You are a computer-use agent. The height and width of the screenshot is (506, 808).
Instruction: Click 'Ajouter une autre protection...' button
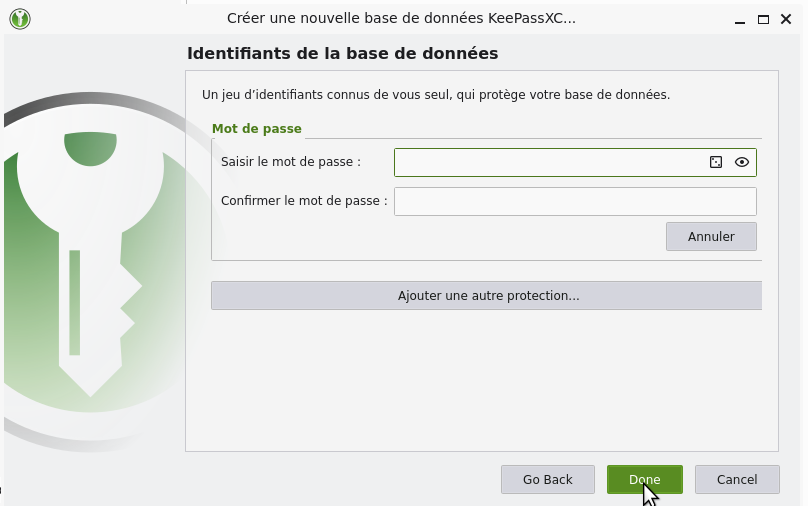(487, 296)
